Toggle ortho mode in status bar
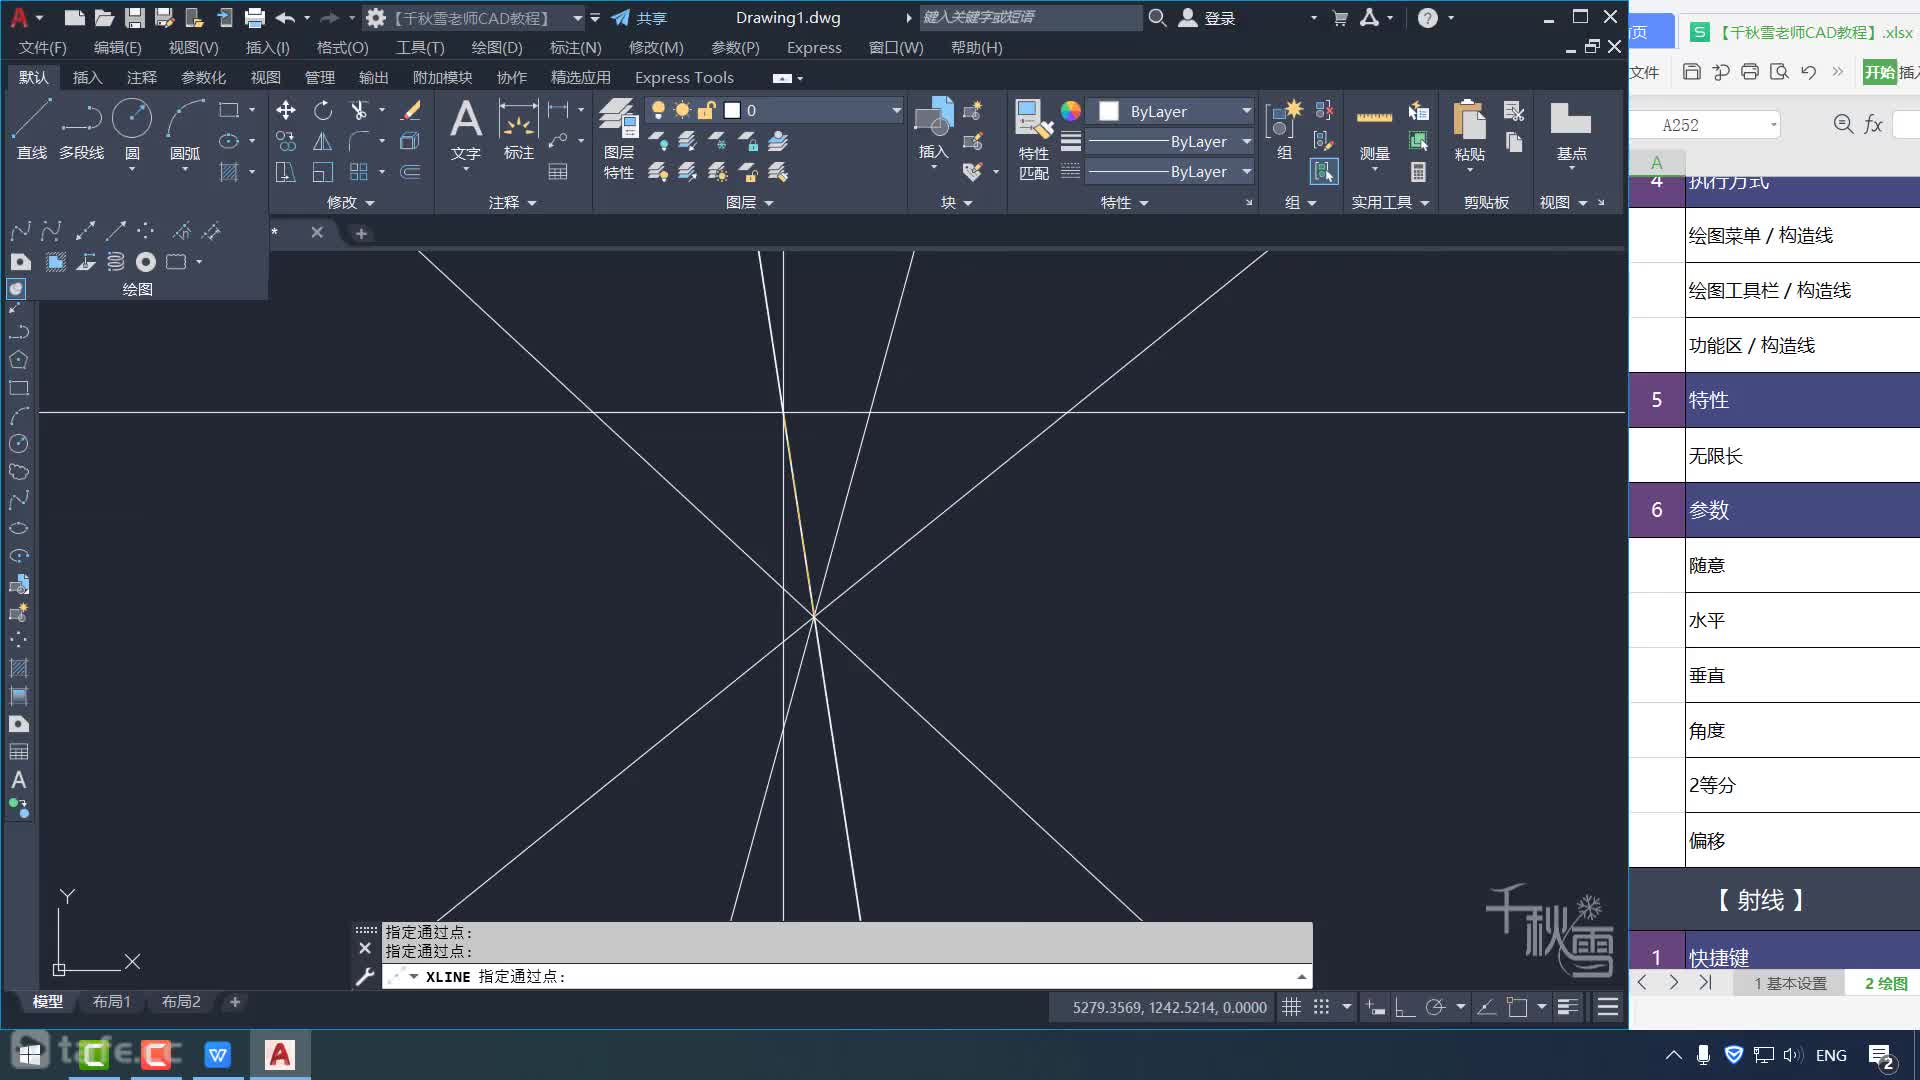1920x1080 pixels. 1405,1007
